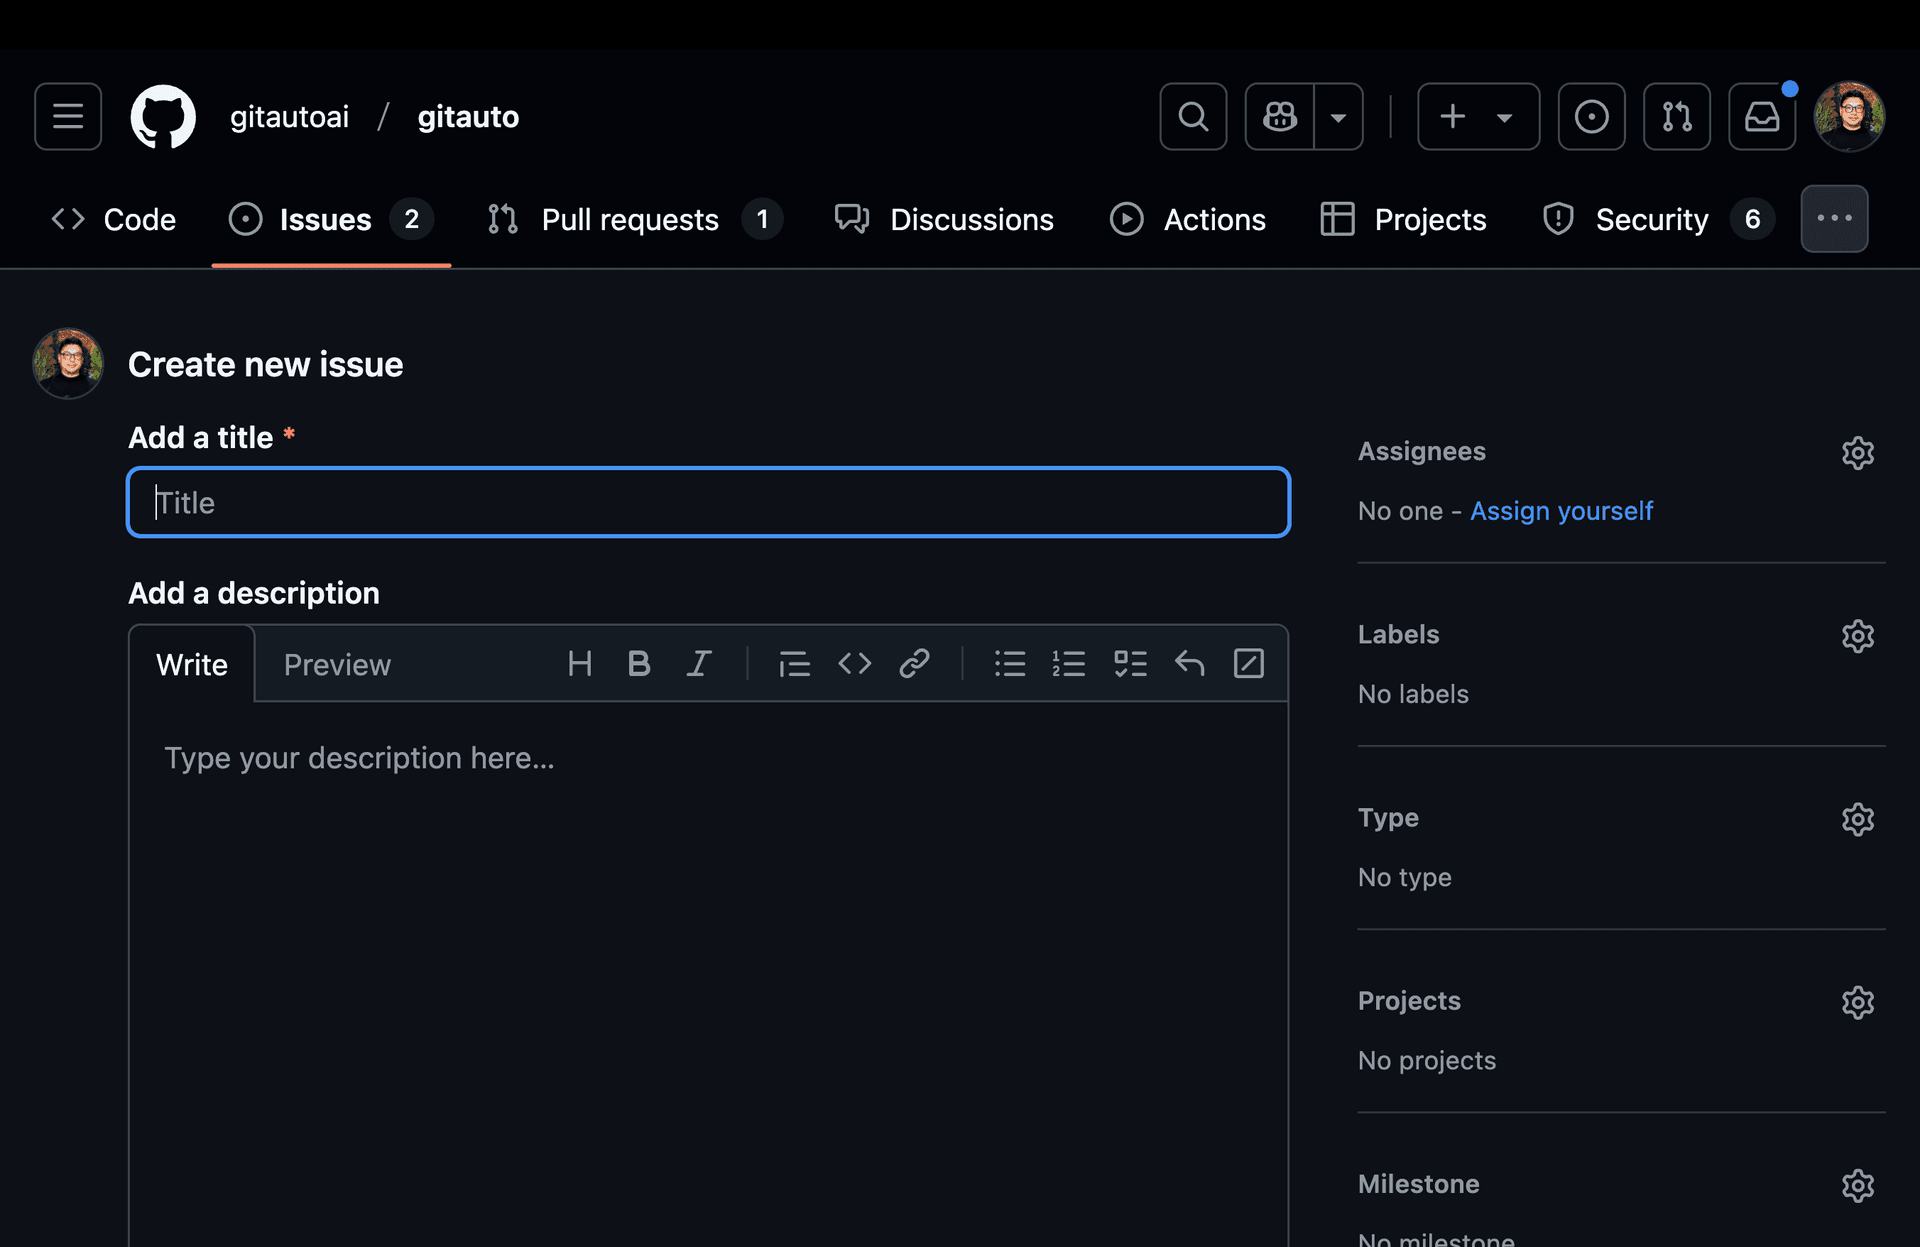Add a task list to the description
Screen dimensions: 1920x1247
tap(1131, 663)
